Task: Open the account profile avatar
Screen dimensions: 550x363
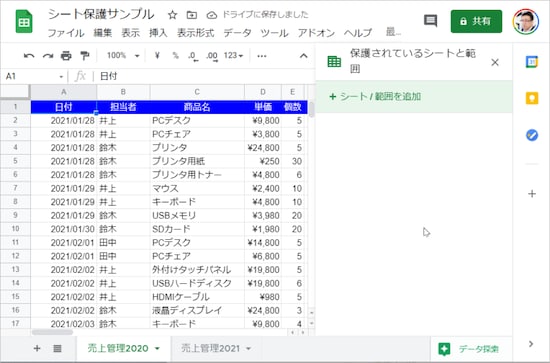Action: (525, 21)
